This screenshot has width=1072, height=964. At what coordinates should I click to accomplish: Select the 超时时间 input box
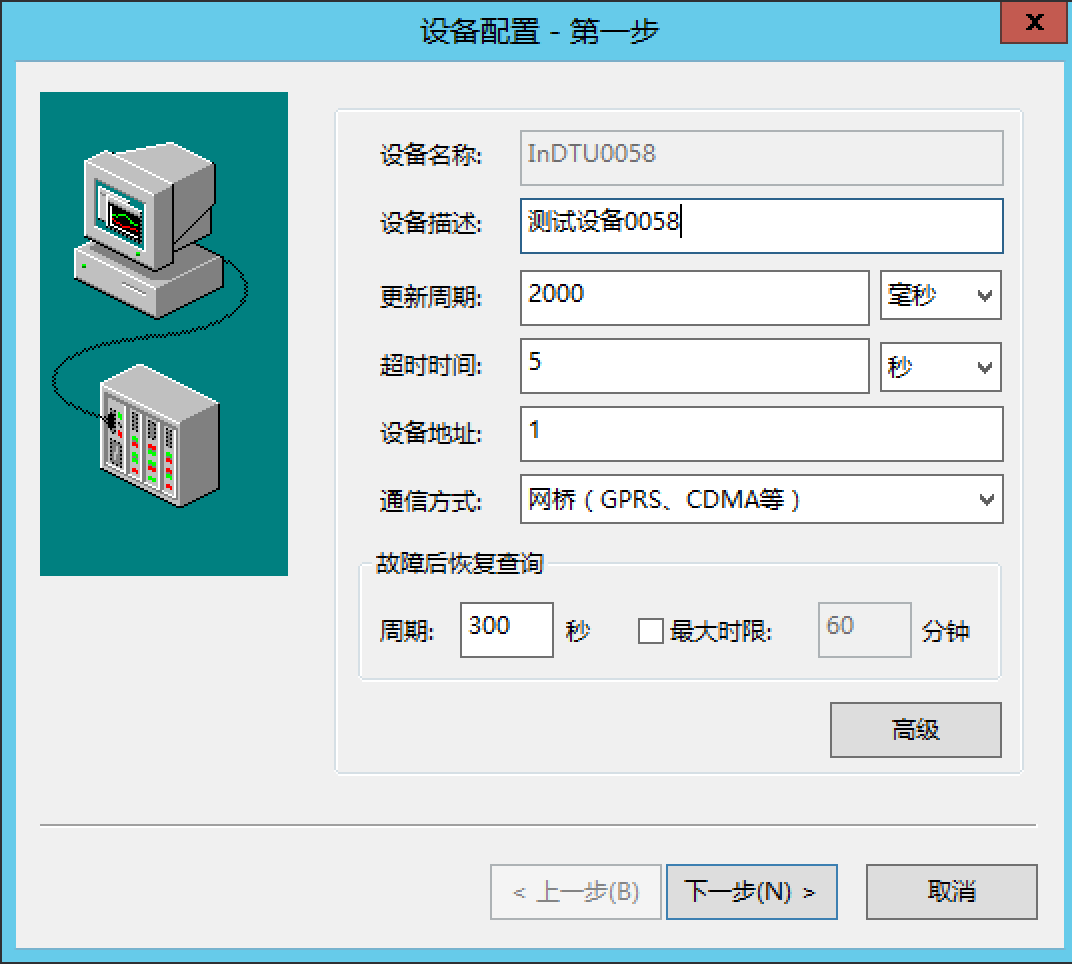point(694,366)
